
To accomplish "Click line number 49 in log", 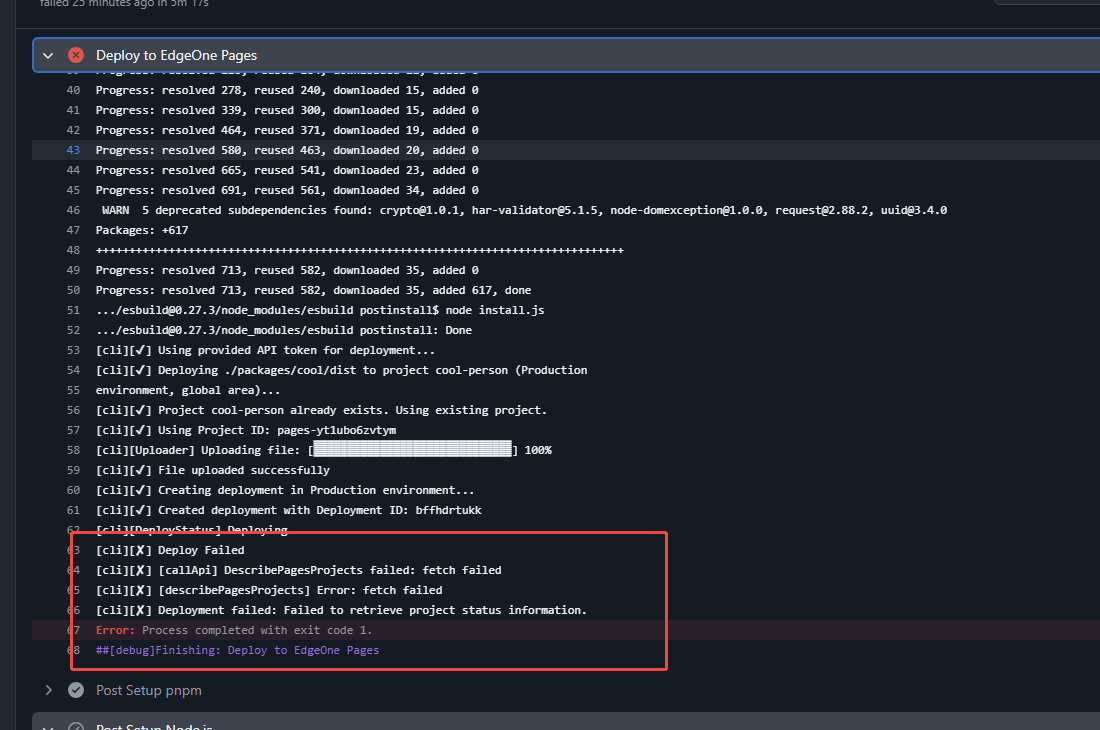I will coord(73,270).
